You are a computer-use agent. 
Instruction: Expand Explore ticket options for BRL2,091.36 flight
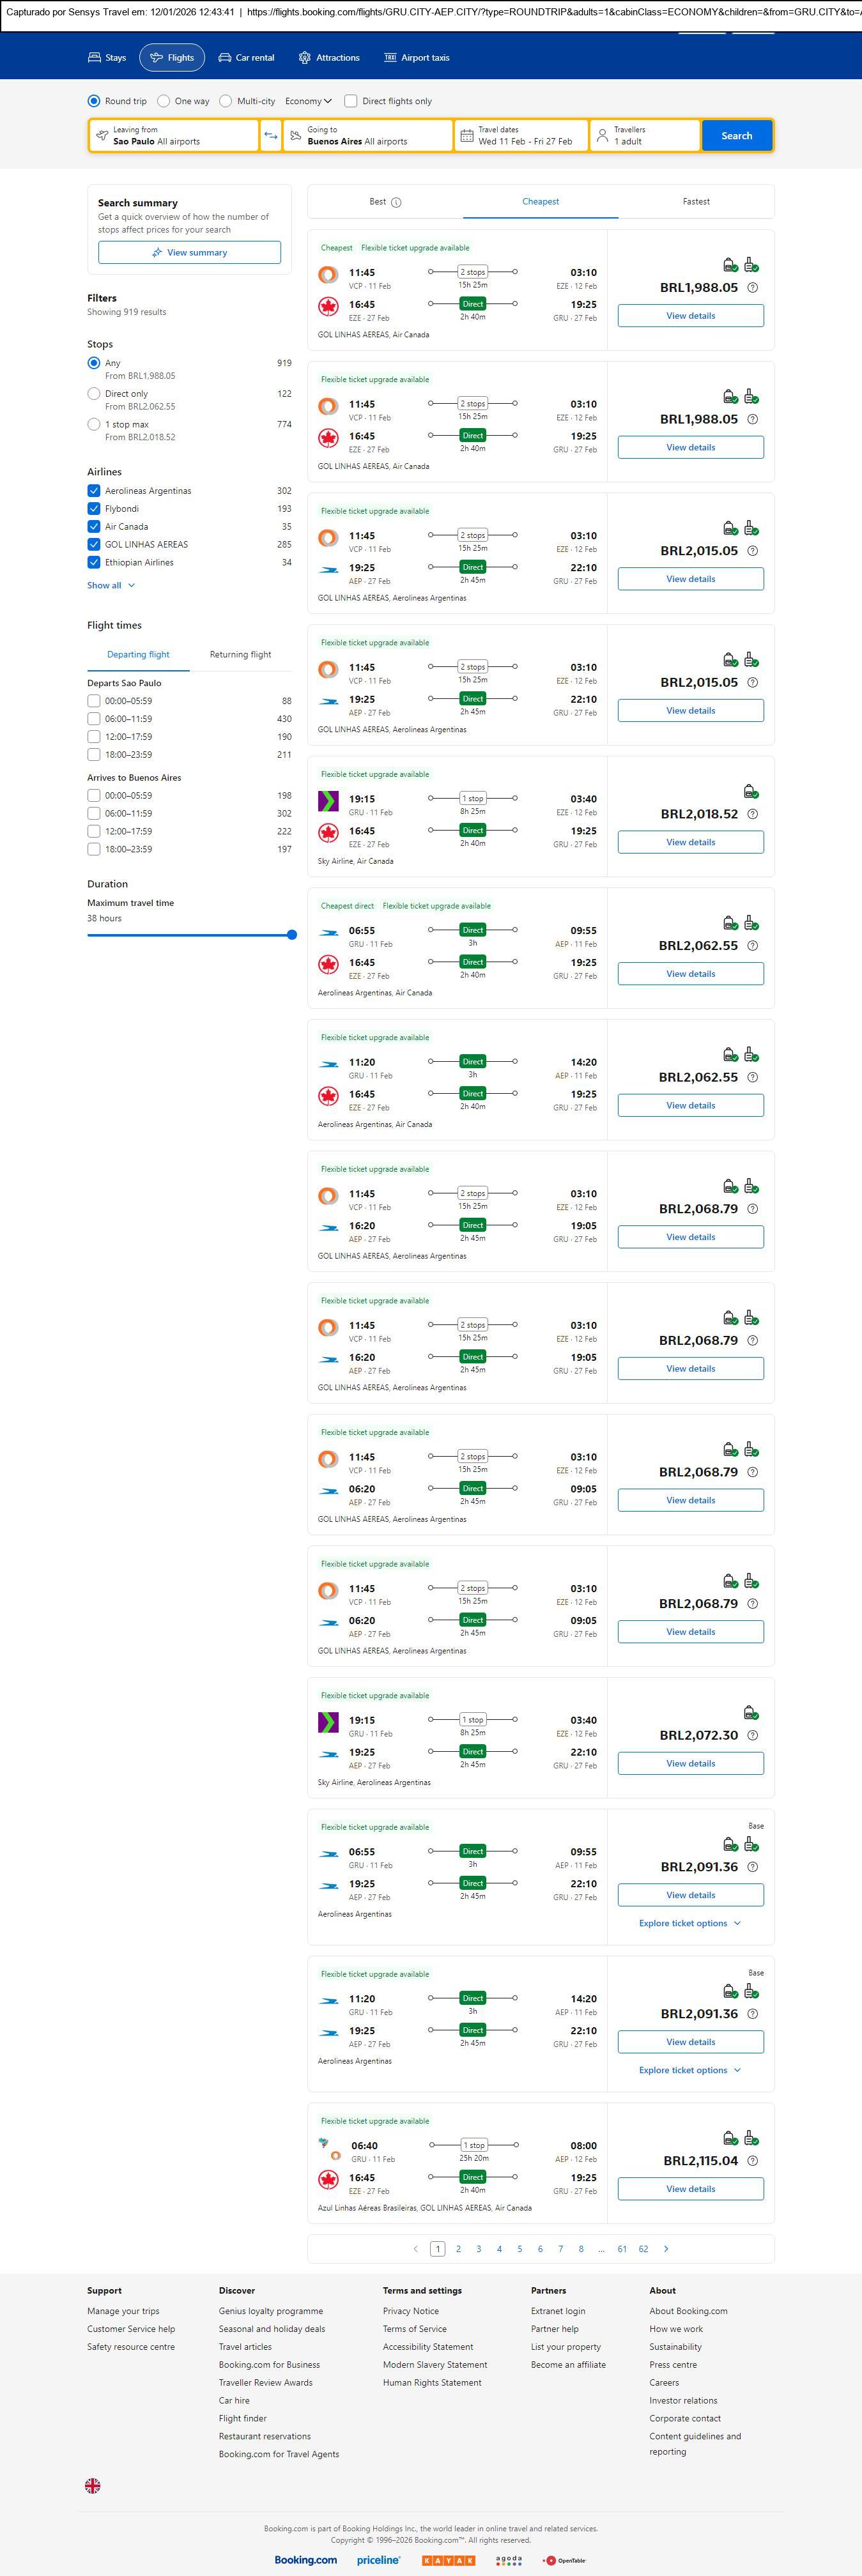(x=690, y=1923)
